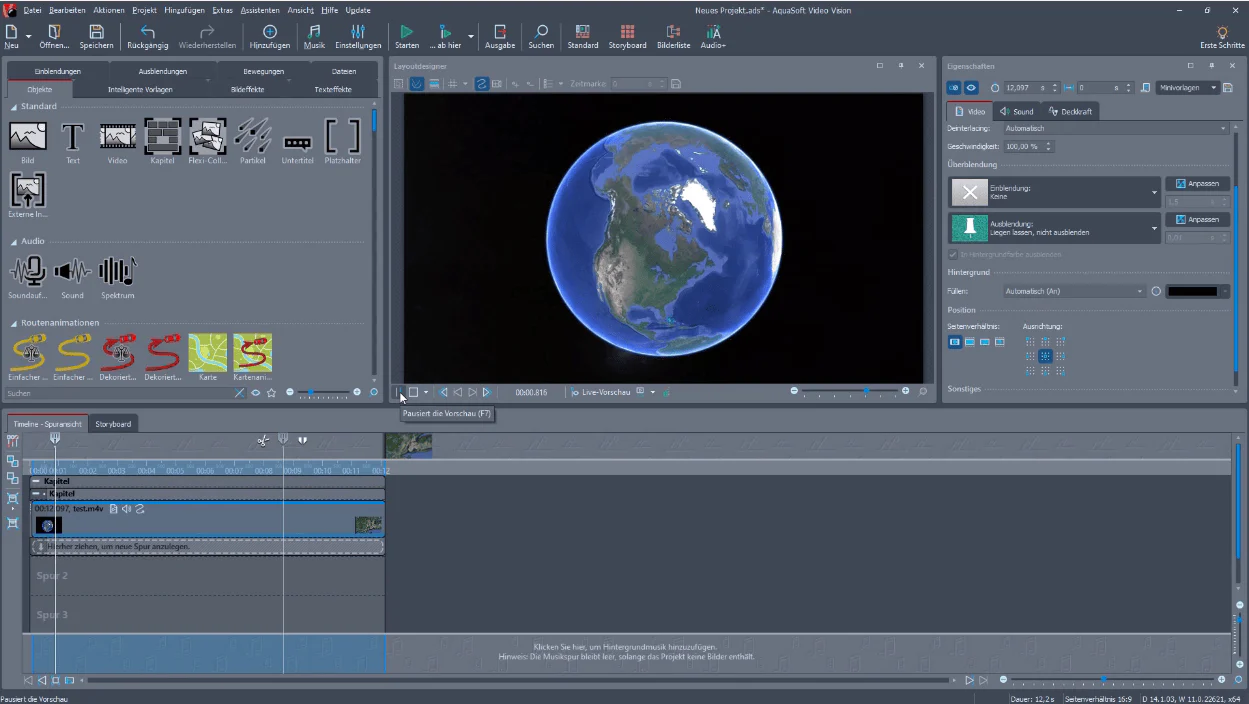Screen dimensions: 1249x704
Task: Open Einstellungen from the toolbar
Action: [x=358, y=37]
